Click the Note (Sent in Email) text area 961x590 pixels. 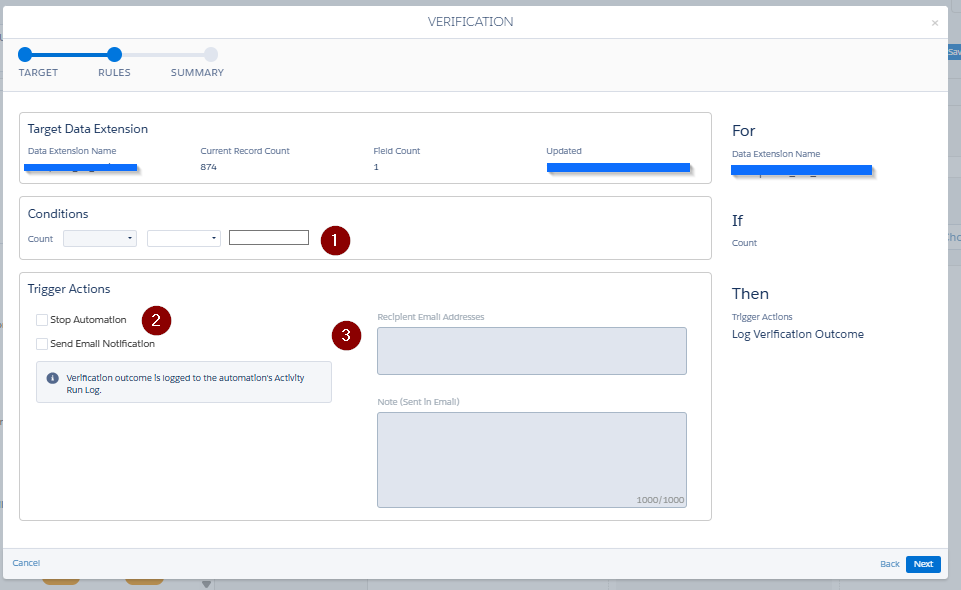click(x=532, y=460)
